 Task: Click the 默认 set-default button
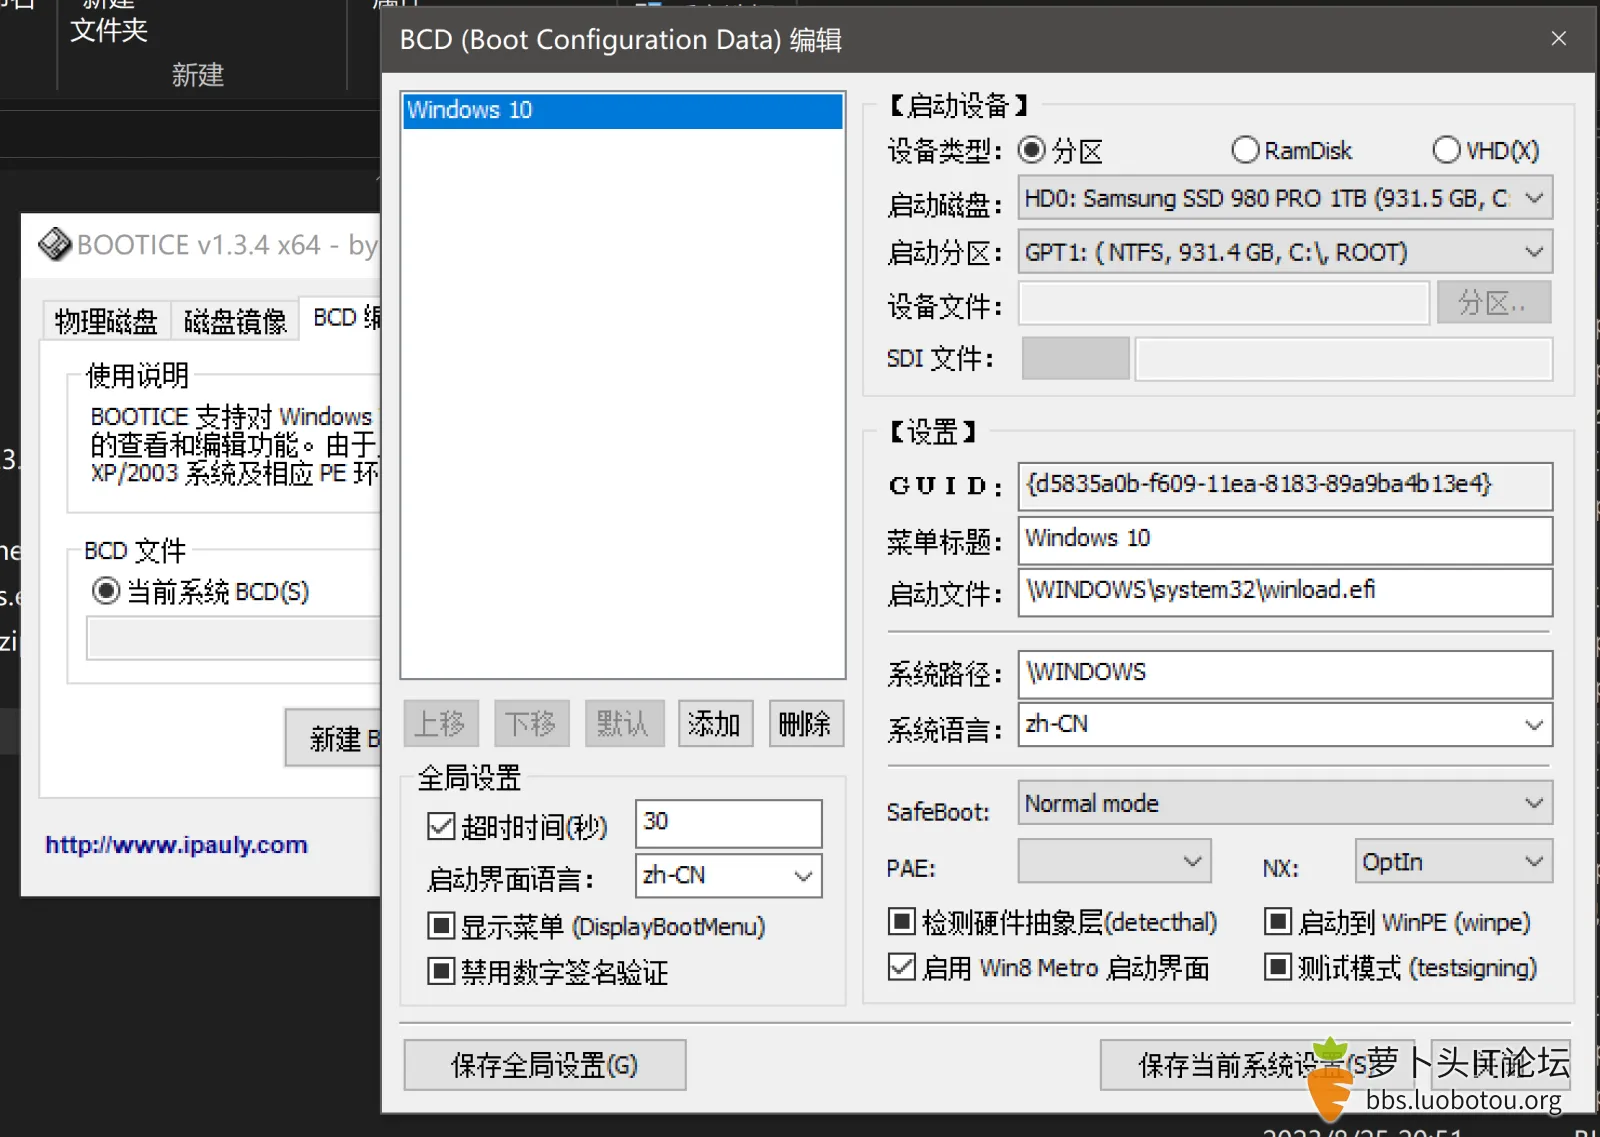pyautogui.click(x=623, y=723)
